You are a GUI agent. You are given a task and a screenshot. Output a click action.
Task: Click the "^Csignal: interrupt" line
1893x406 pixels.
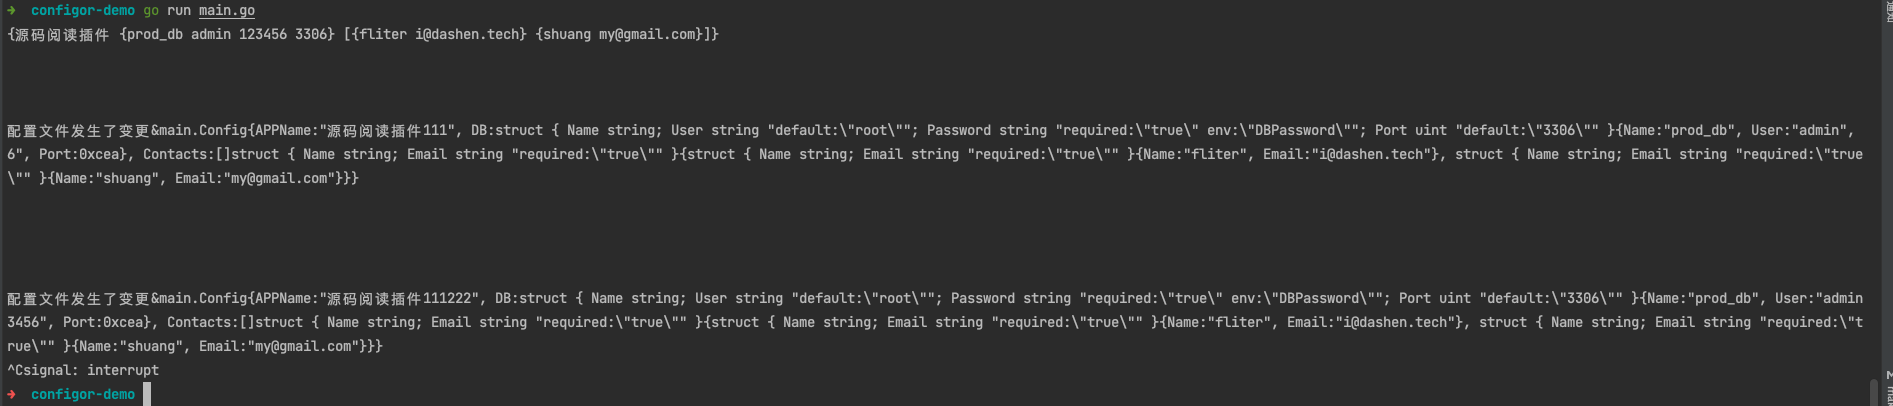[83, 370]
